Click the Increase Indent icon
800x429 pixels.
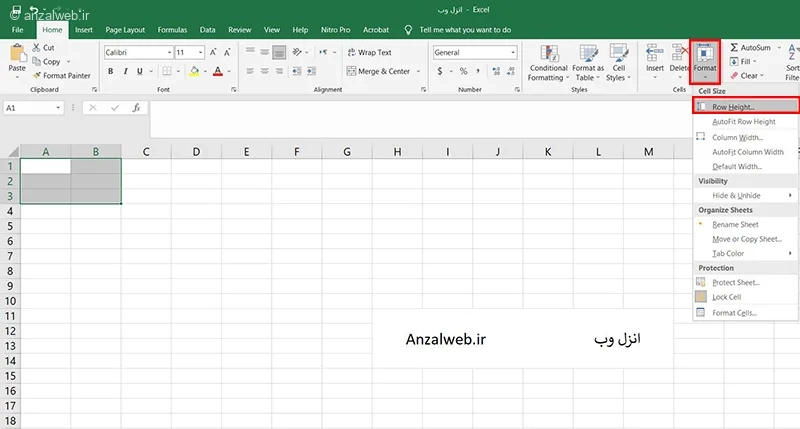(x=311, y=71)
